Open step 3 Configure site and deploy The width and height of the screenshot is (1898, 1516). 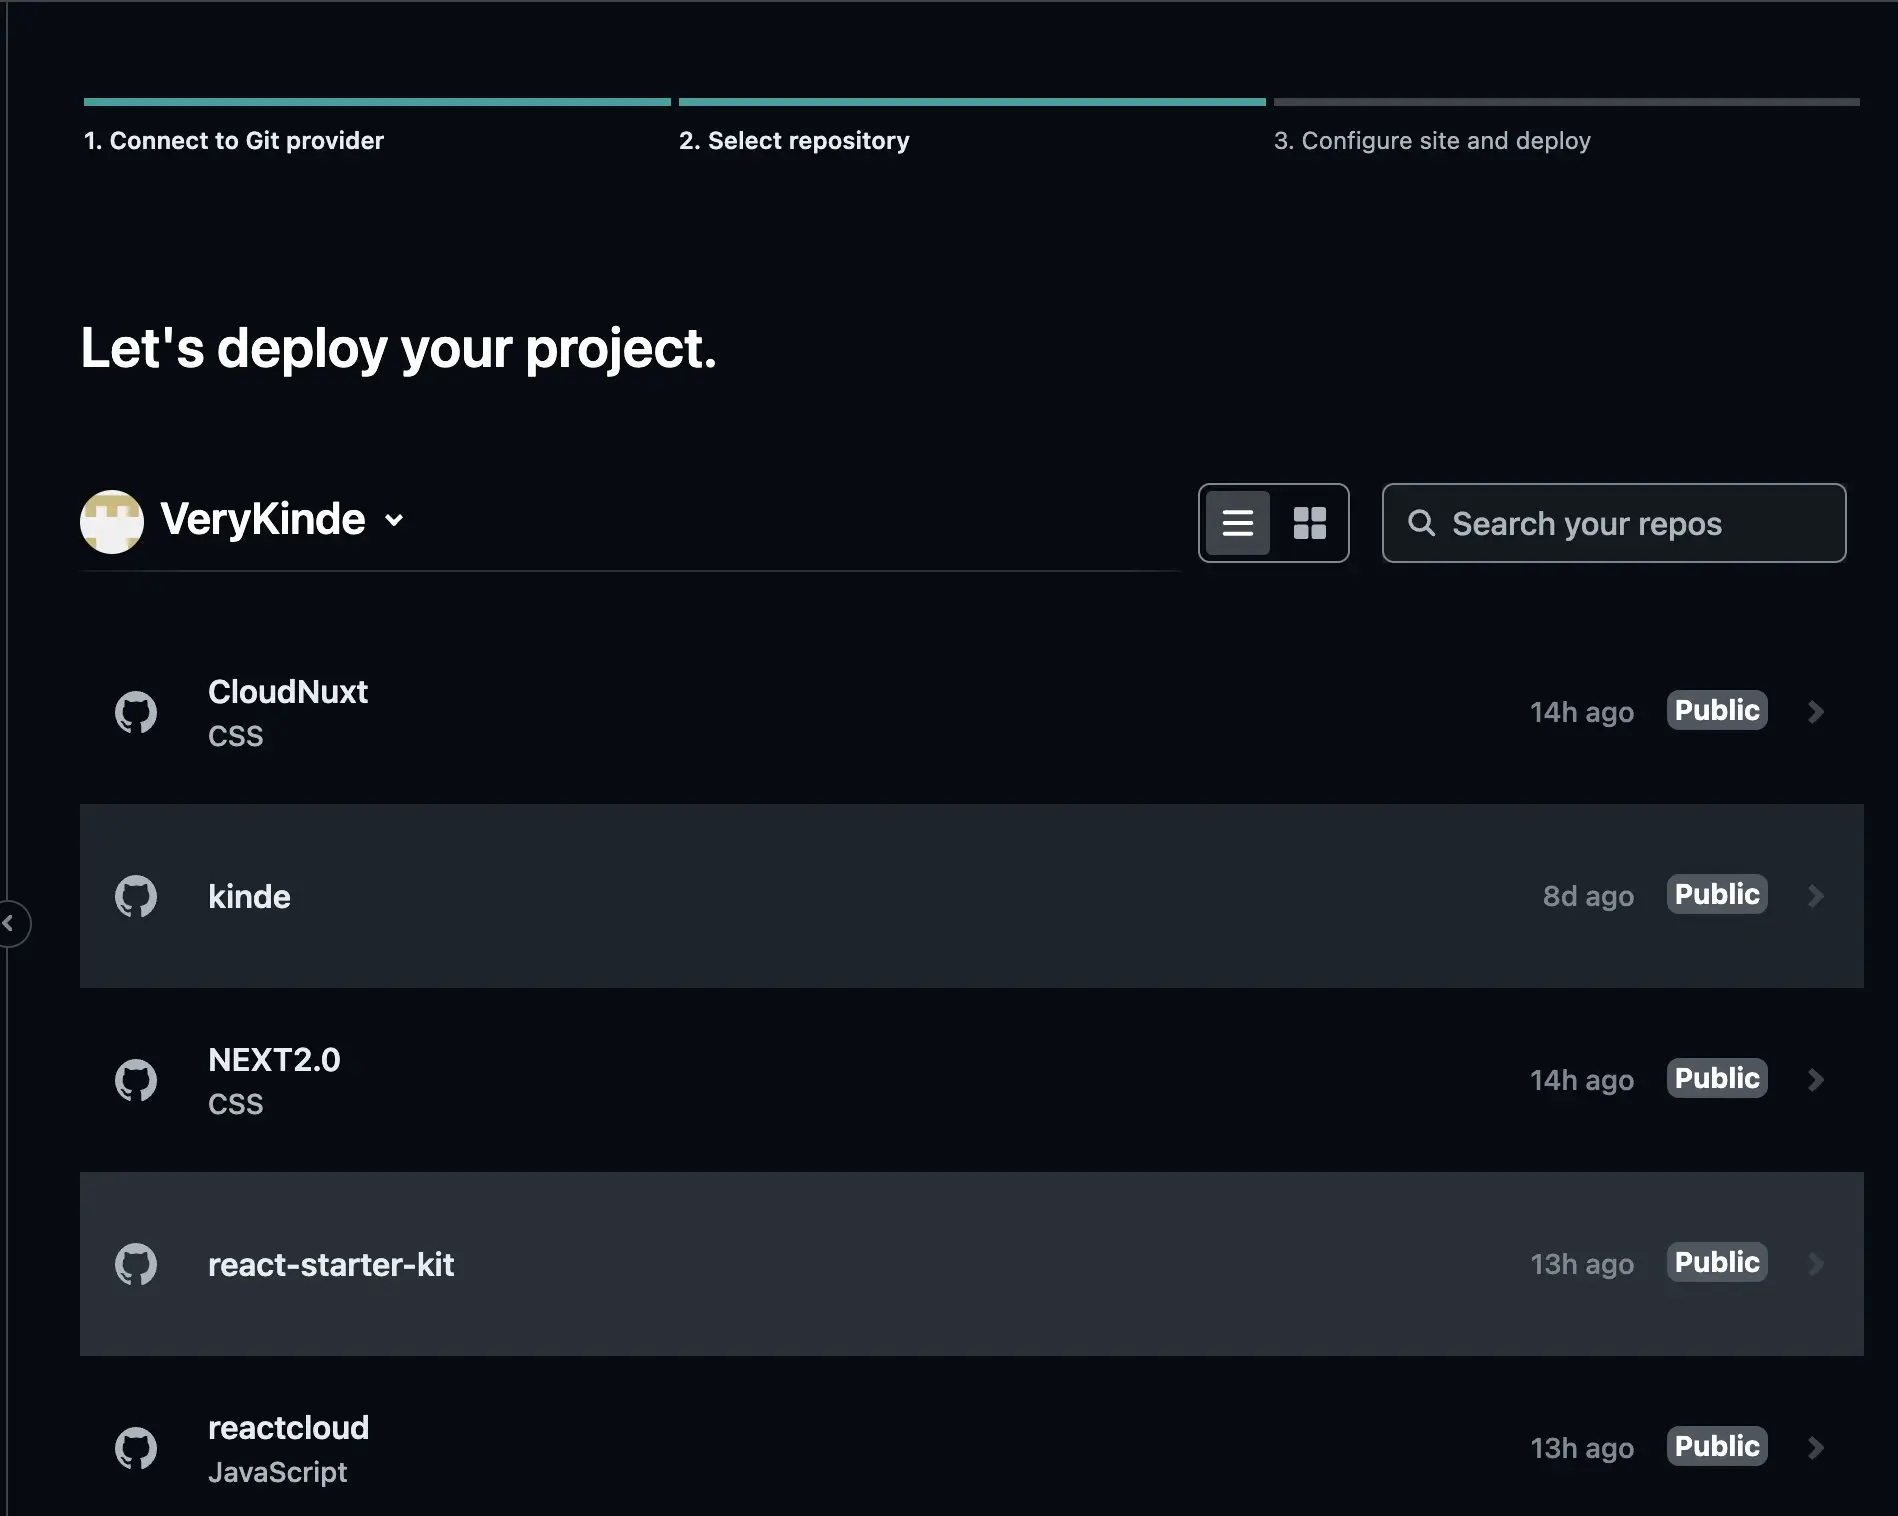click(1432, 140)
